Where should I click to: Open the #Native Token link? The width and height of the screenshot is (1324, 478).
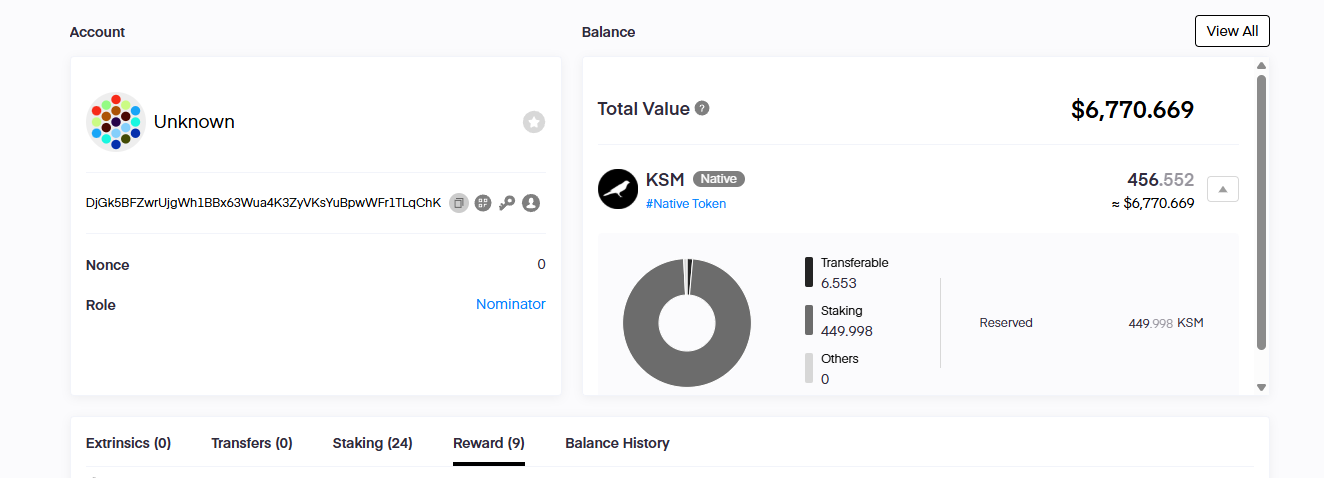click(x=686, y=204)
